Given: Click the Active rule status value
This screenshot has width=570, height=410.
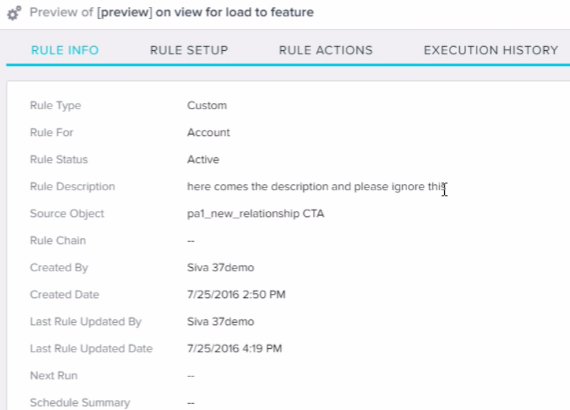Looking at the screenshot, I should tap(203, 160).
